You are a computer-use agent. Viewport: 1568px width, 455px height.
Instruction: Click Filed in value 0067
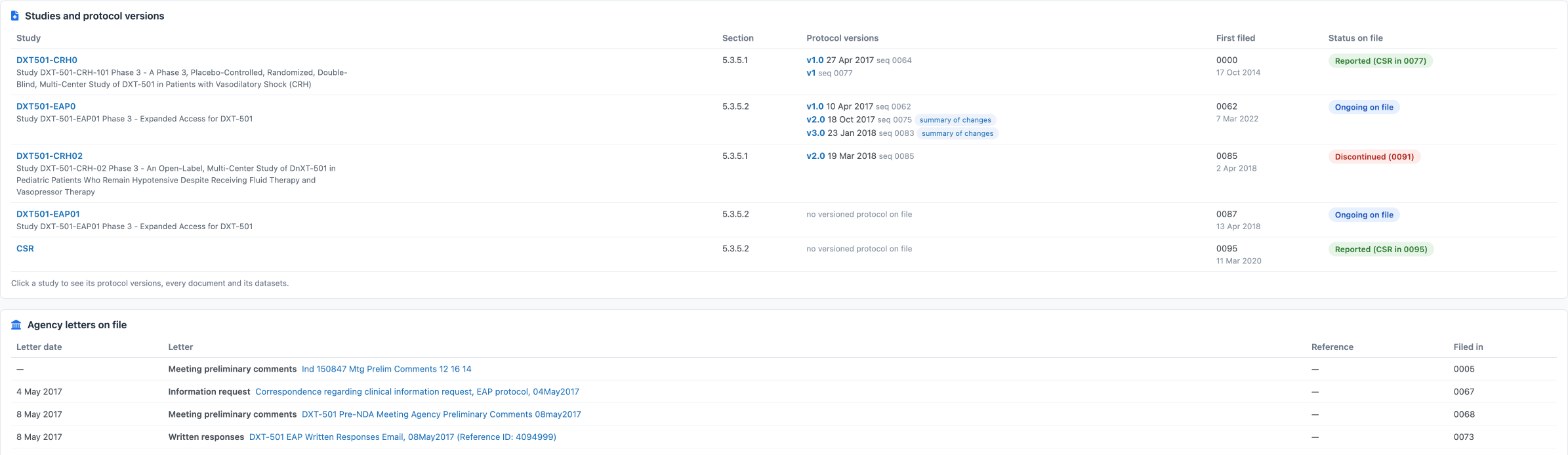pos(1463,392)
